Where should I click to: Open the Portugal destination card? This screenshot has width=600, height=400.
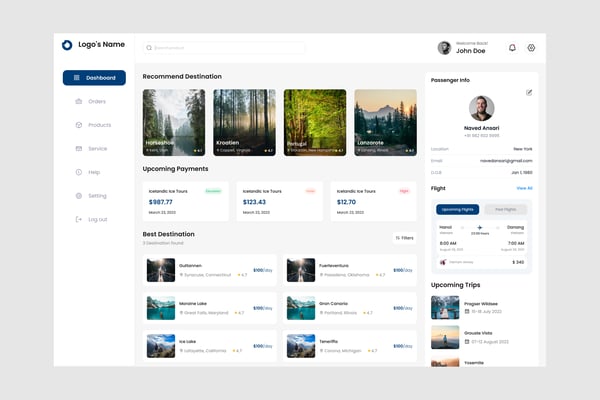[315, 122]
